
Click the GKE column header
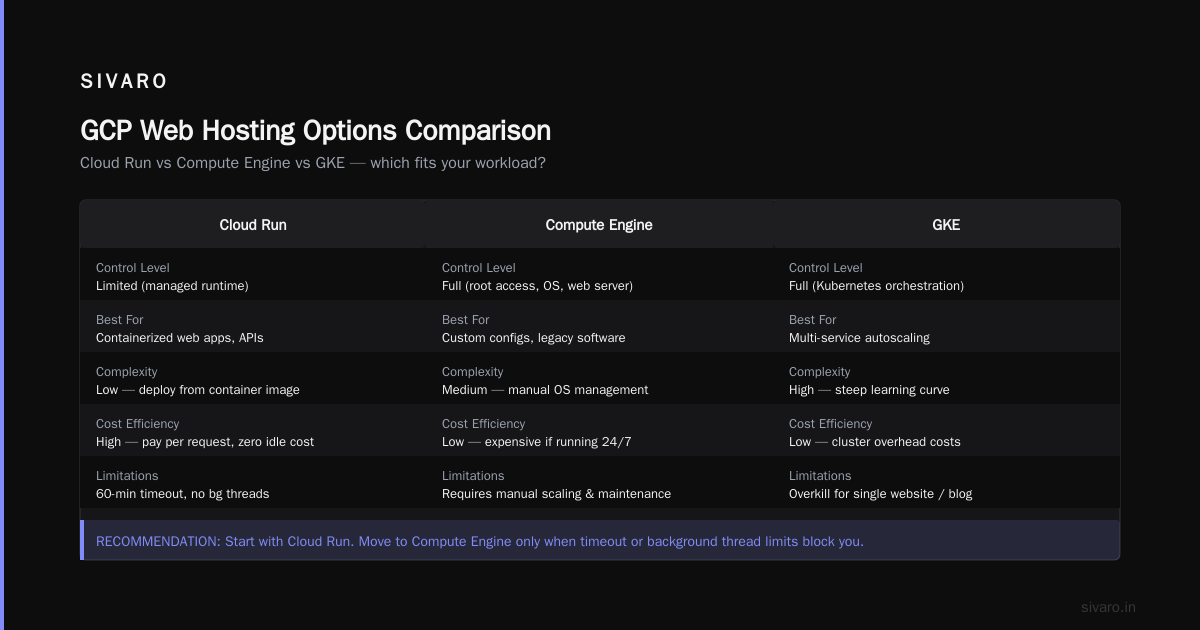pos(946,225)
